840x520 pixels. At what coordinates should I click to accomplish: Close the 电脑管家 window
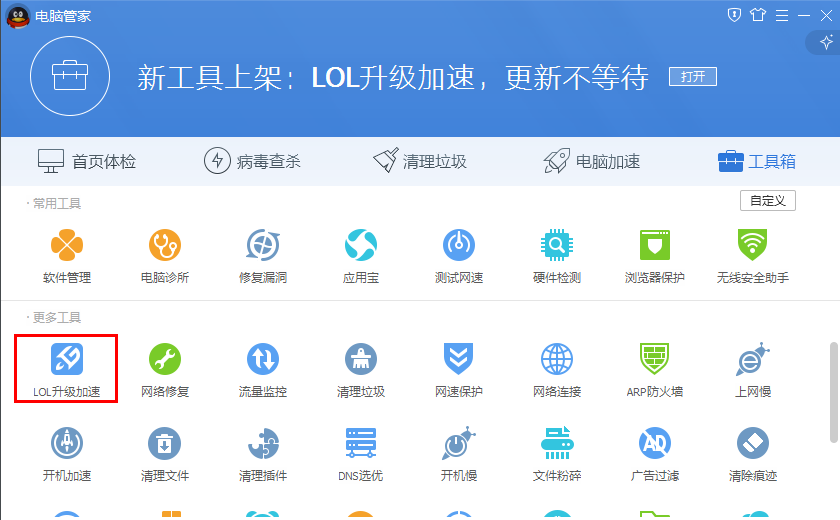(826, 16)
